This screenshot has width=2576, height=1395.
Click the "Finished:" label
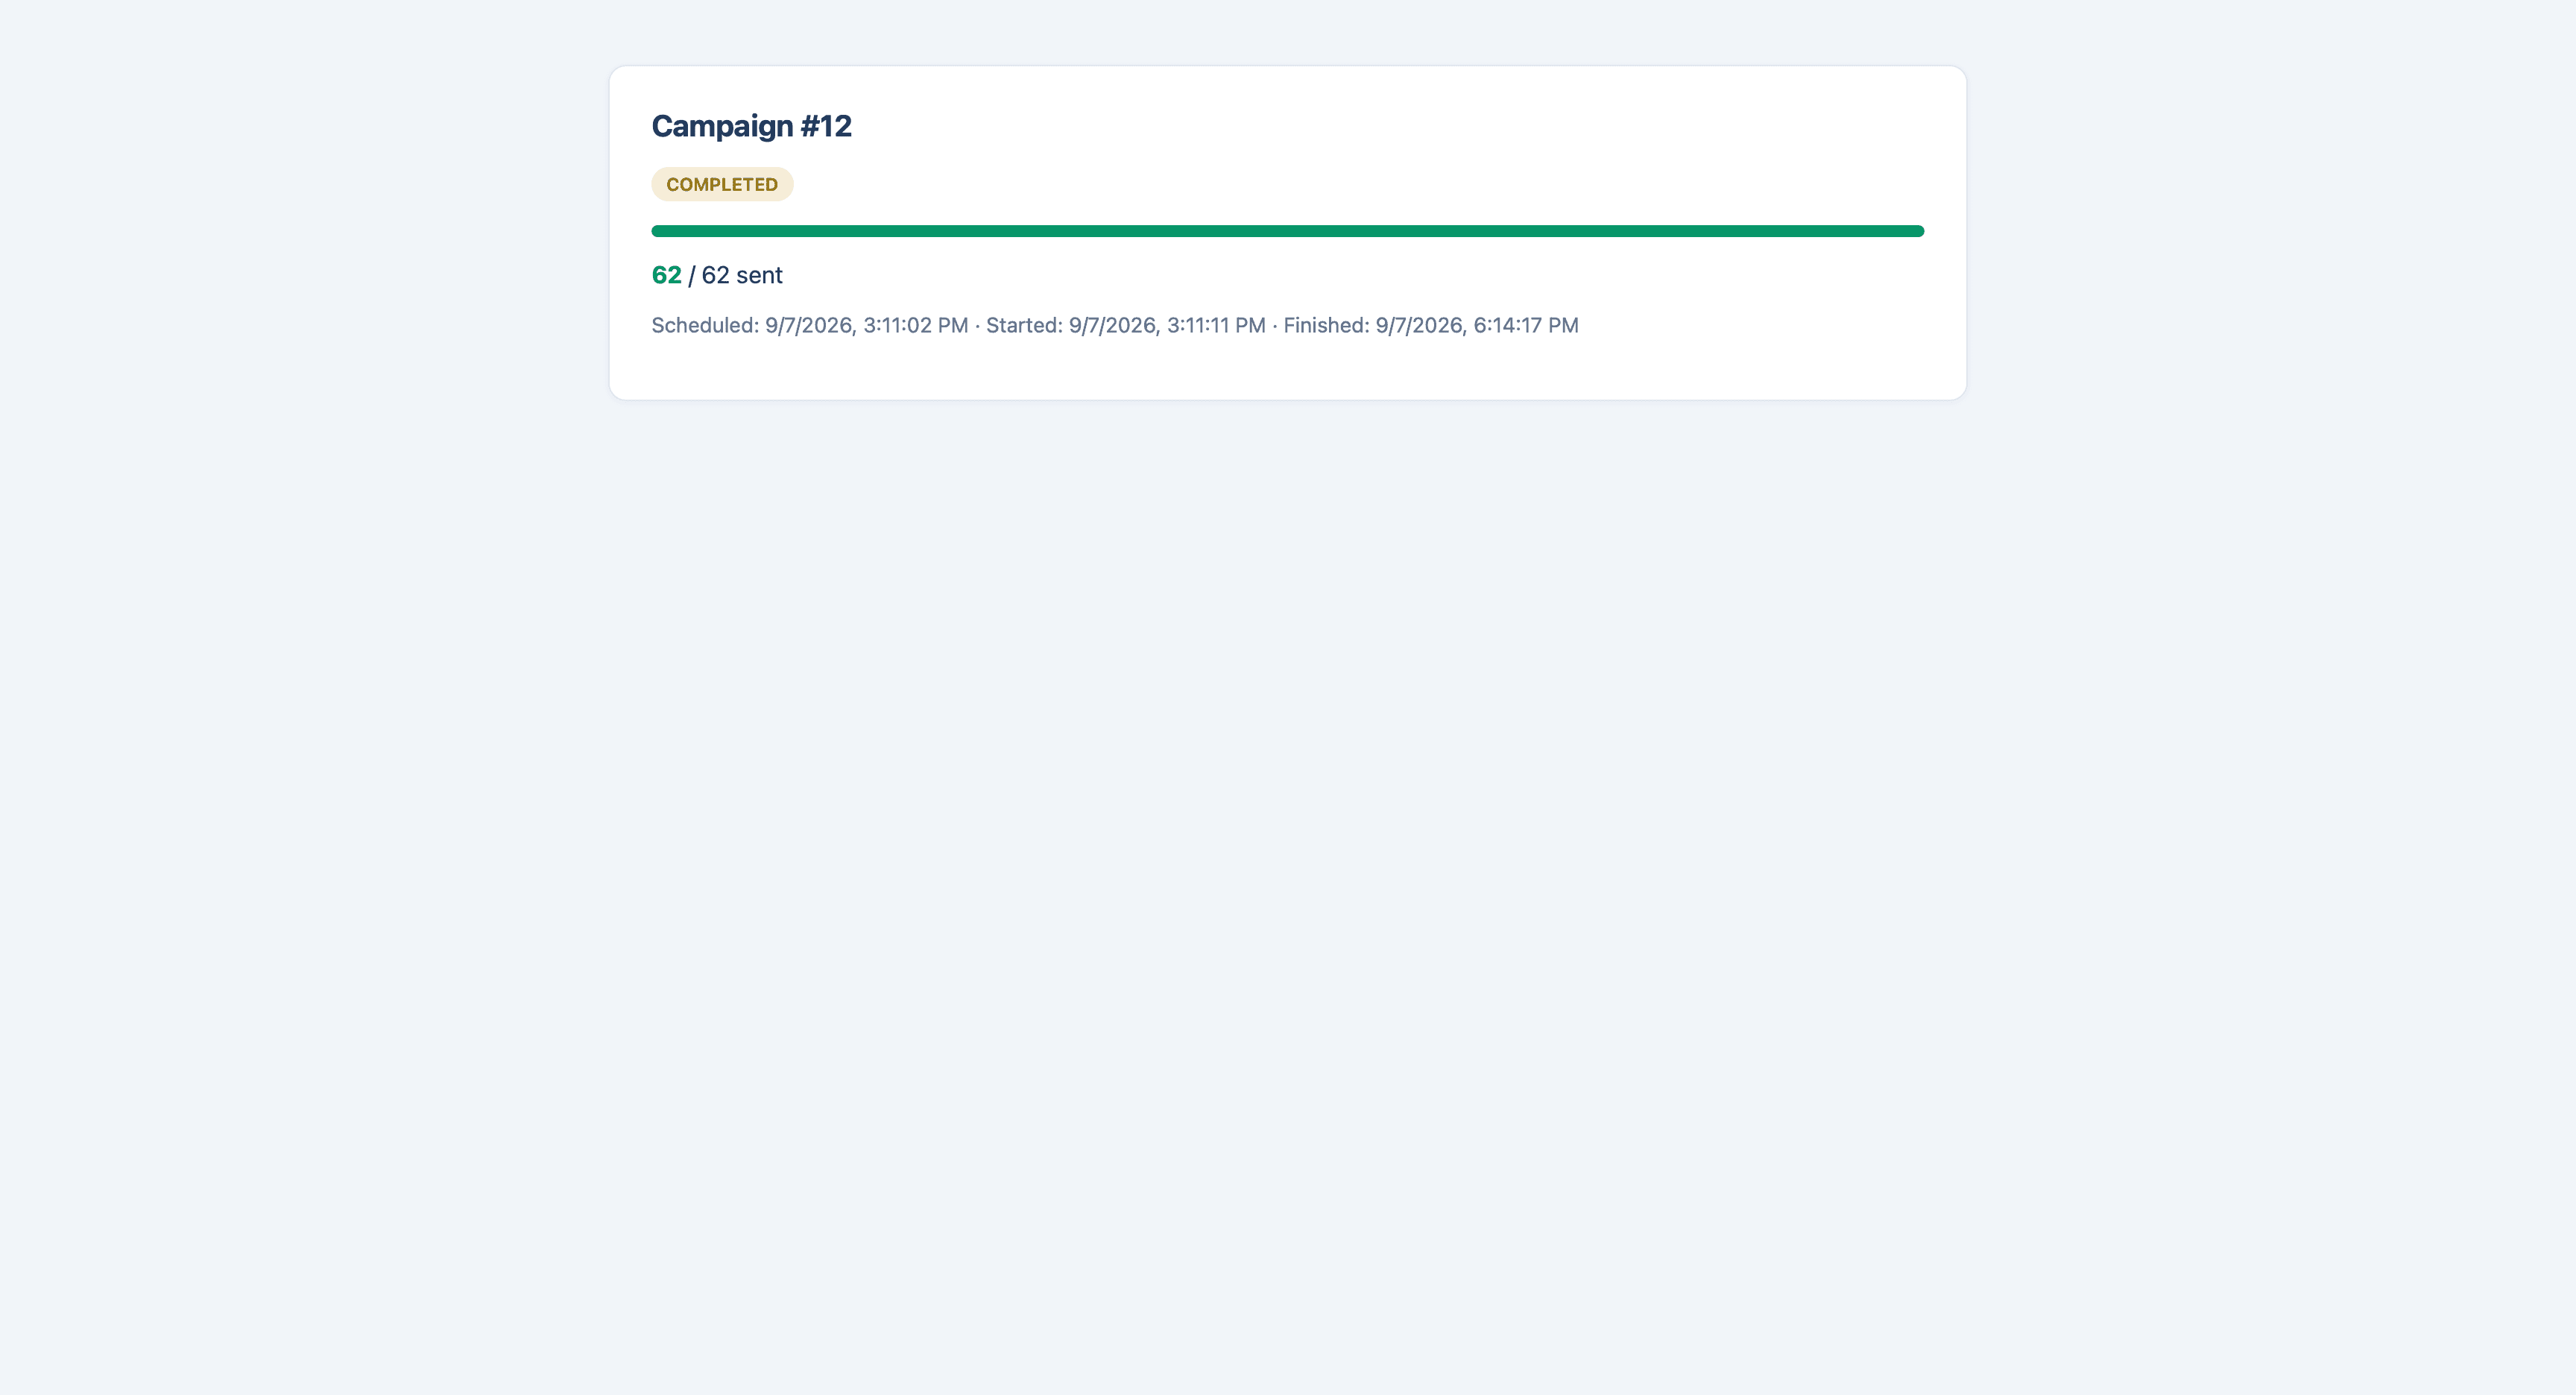[1326, 325]
